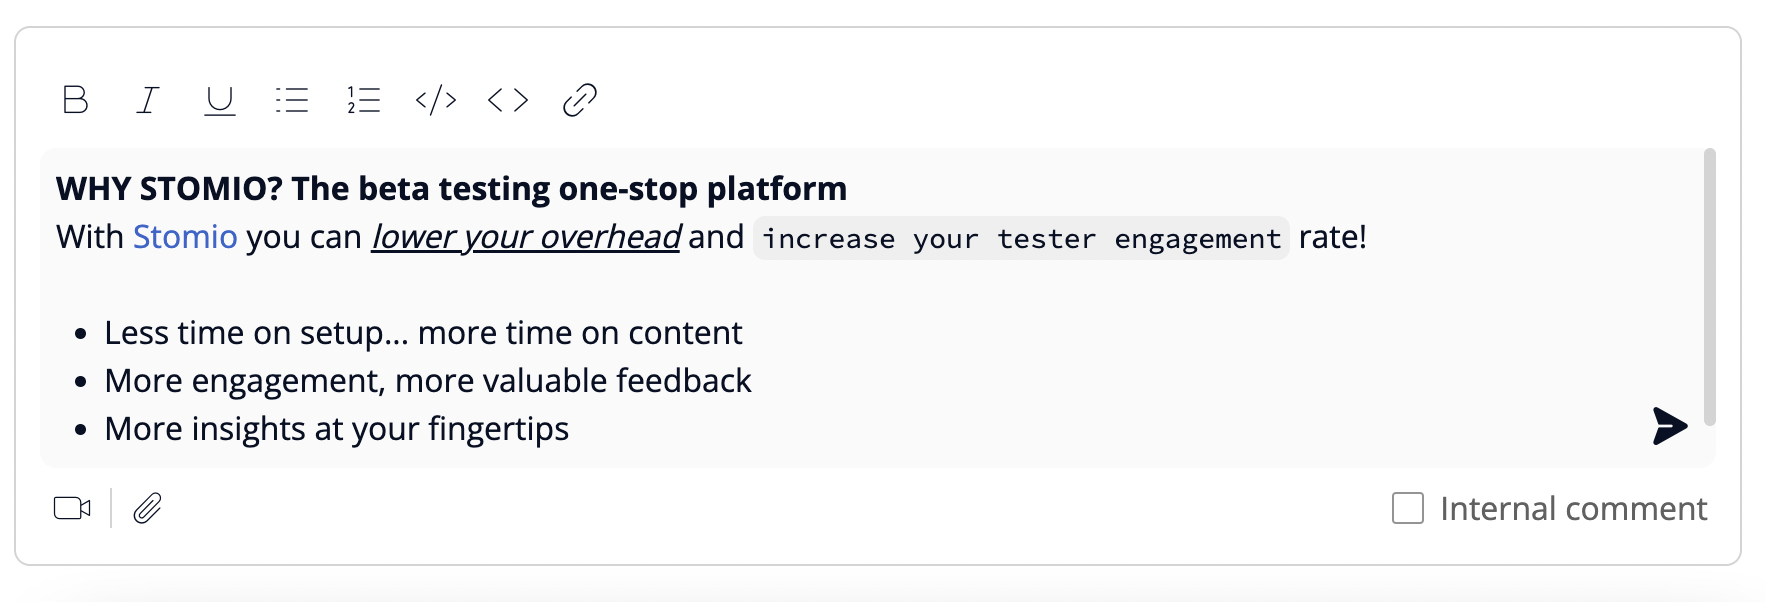The width and height of the screenshot is (1766, 602).
Task: Apply italic formatting
Action: coord(148,100)
